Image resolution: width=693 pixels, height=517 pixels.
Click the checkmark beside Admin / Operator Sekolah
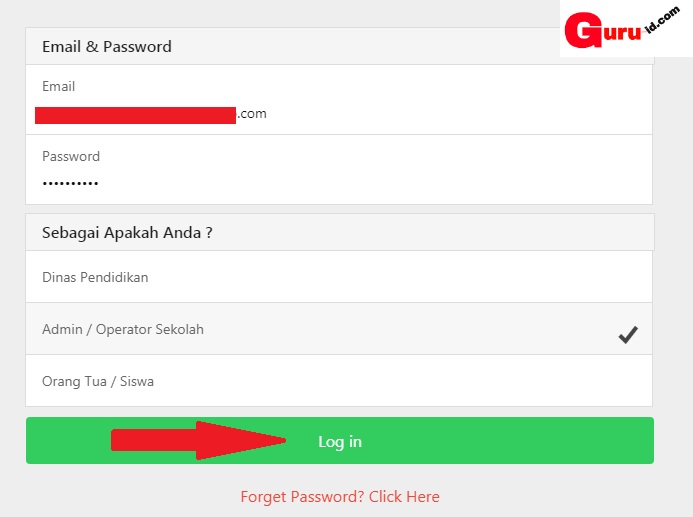(627, 336)
